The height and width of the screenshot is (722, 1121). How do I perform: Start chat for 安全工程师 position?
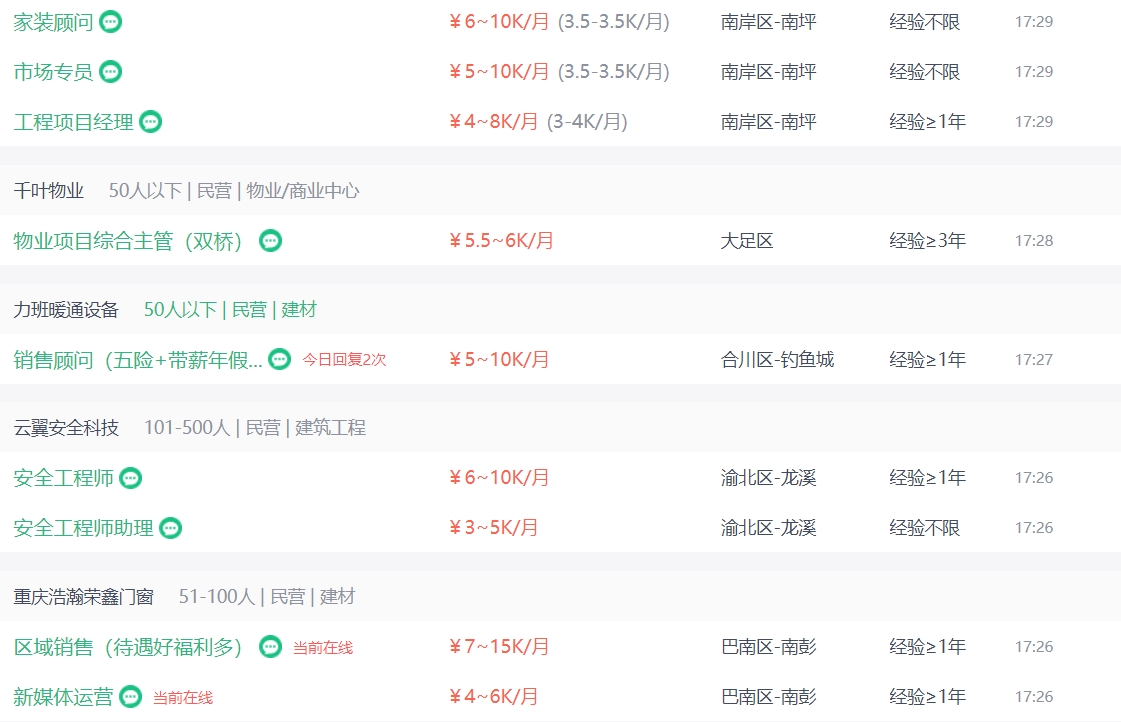(x=131, y=478)
